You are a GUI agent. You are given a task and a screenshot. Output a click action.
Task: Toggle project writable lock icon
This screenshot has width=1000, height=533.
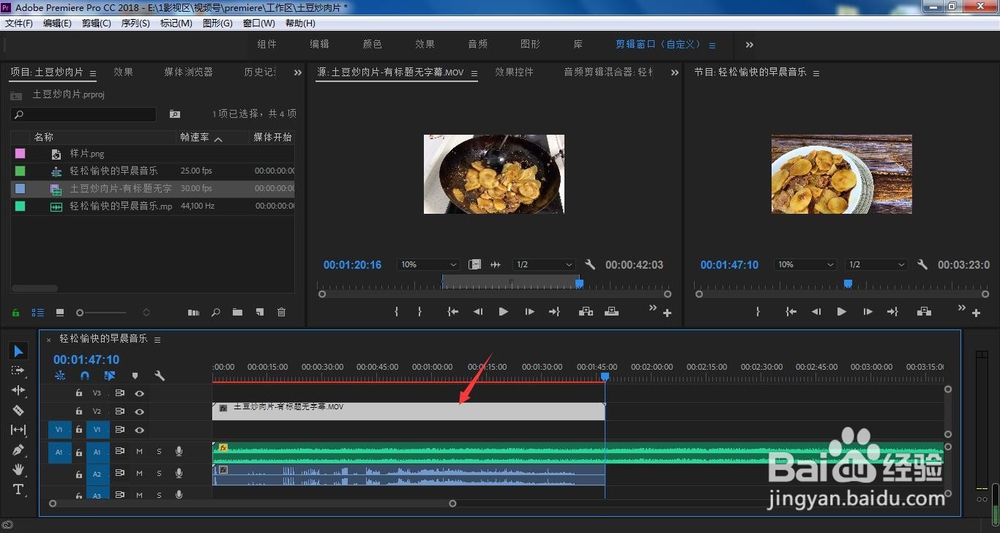click(16, 312)
